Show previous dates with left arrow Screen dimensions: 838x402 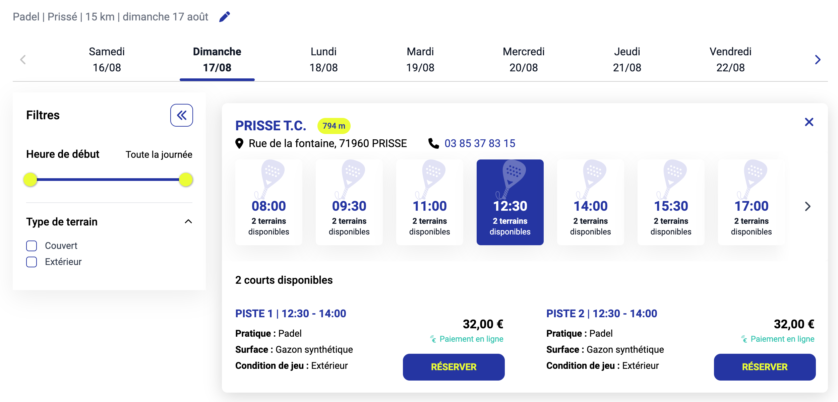tap(23, 60)
